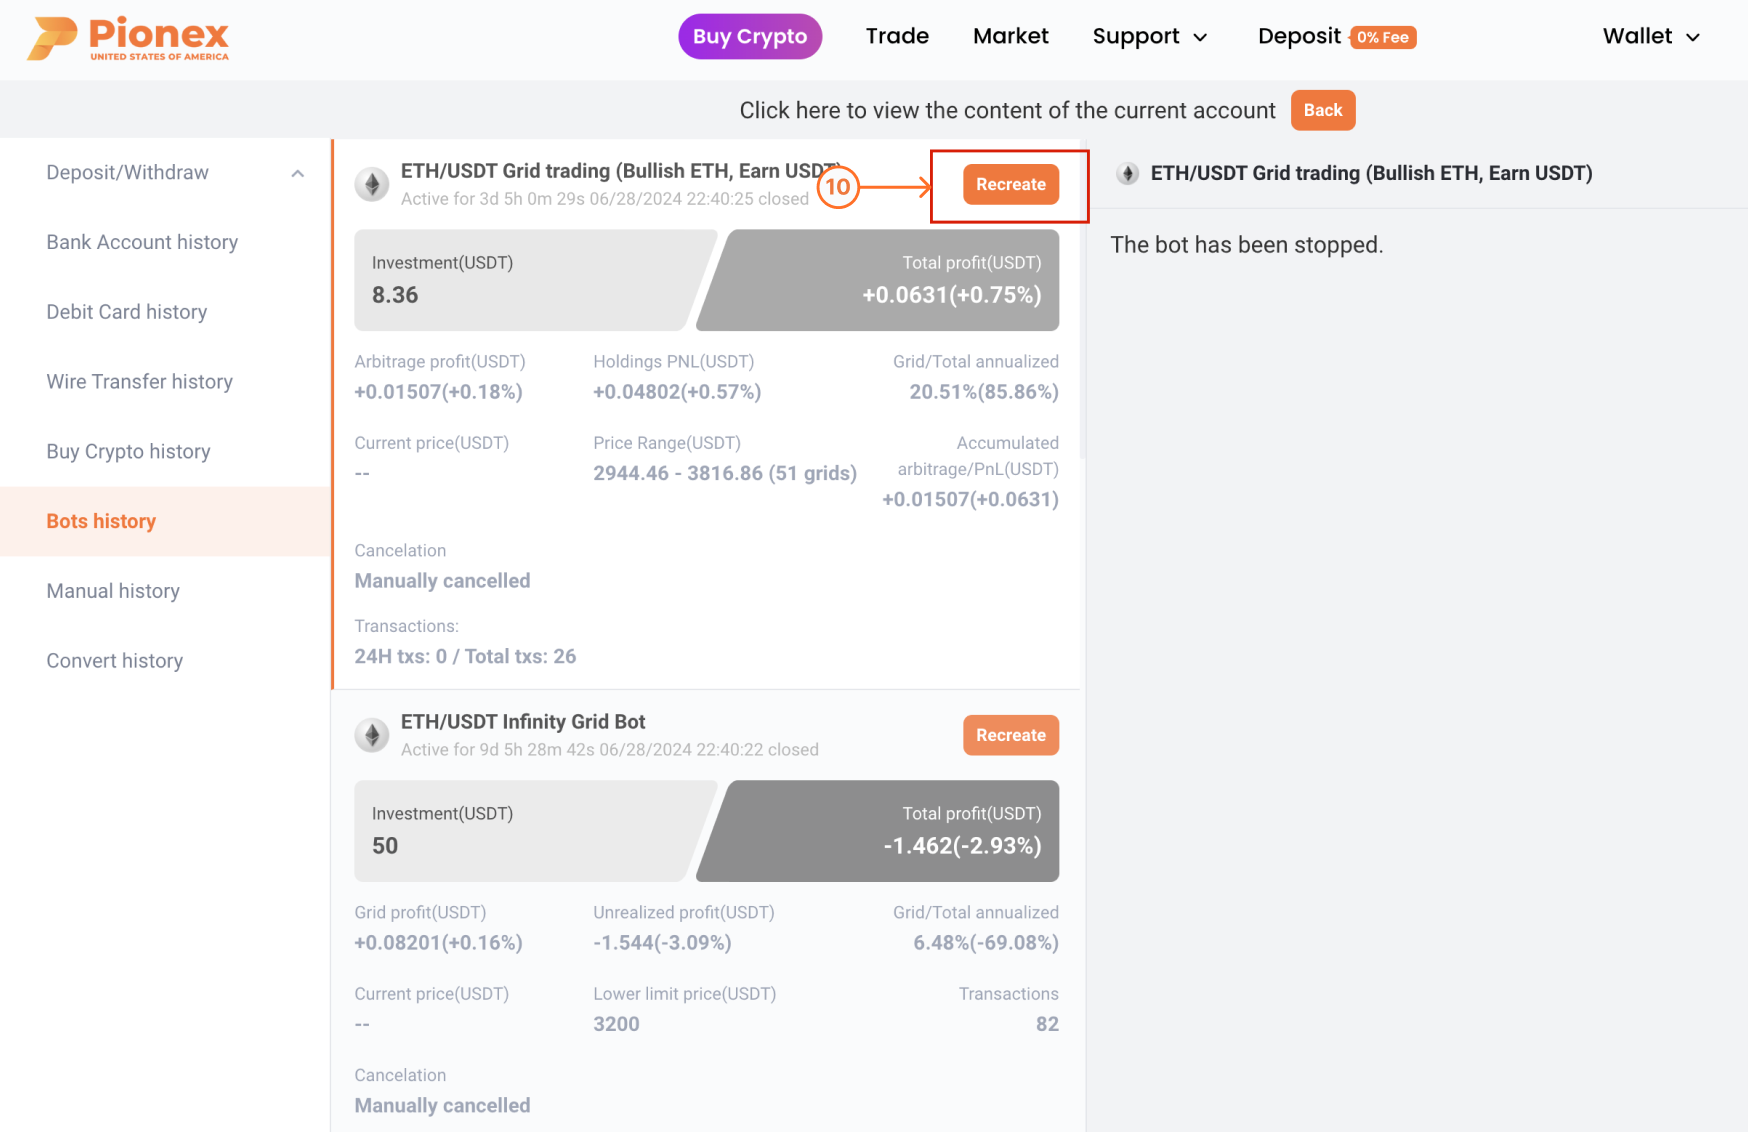Image resolution: width=1748 pixels, height=1132 pixels.
Task: Click the Back button
Action: (x=1322, y=110)
